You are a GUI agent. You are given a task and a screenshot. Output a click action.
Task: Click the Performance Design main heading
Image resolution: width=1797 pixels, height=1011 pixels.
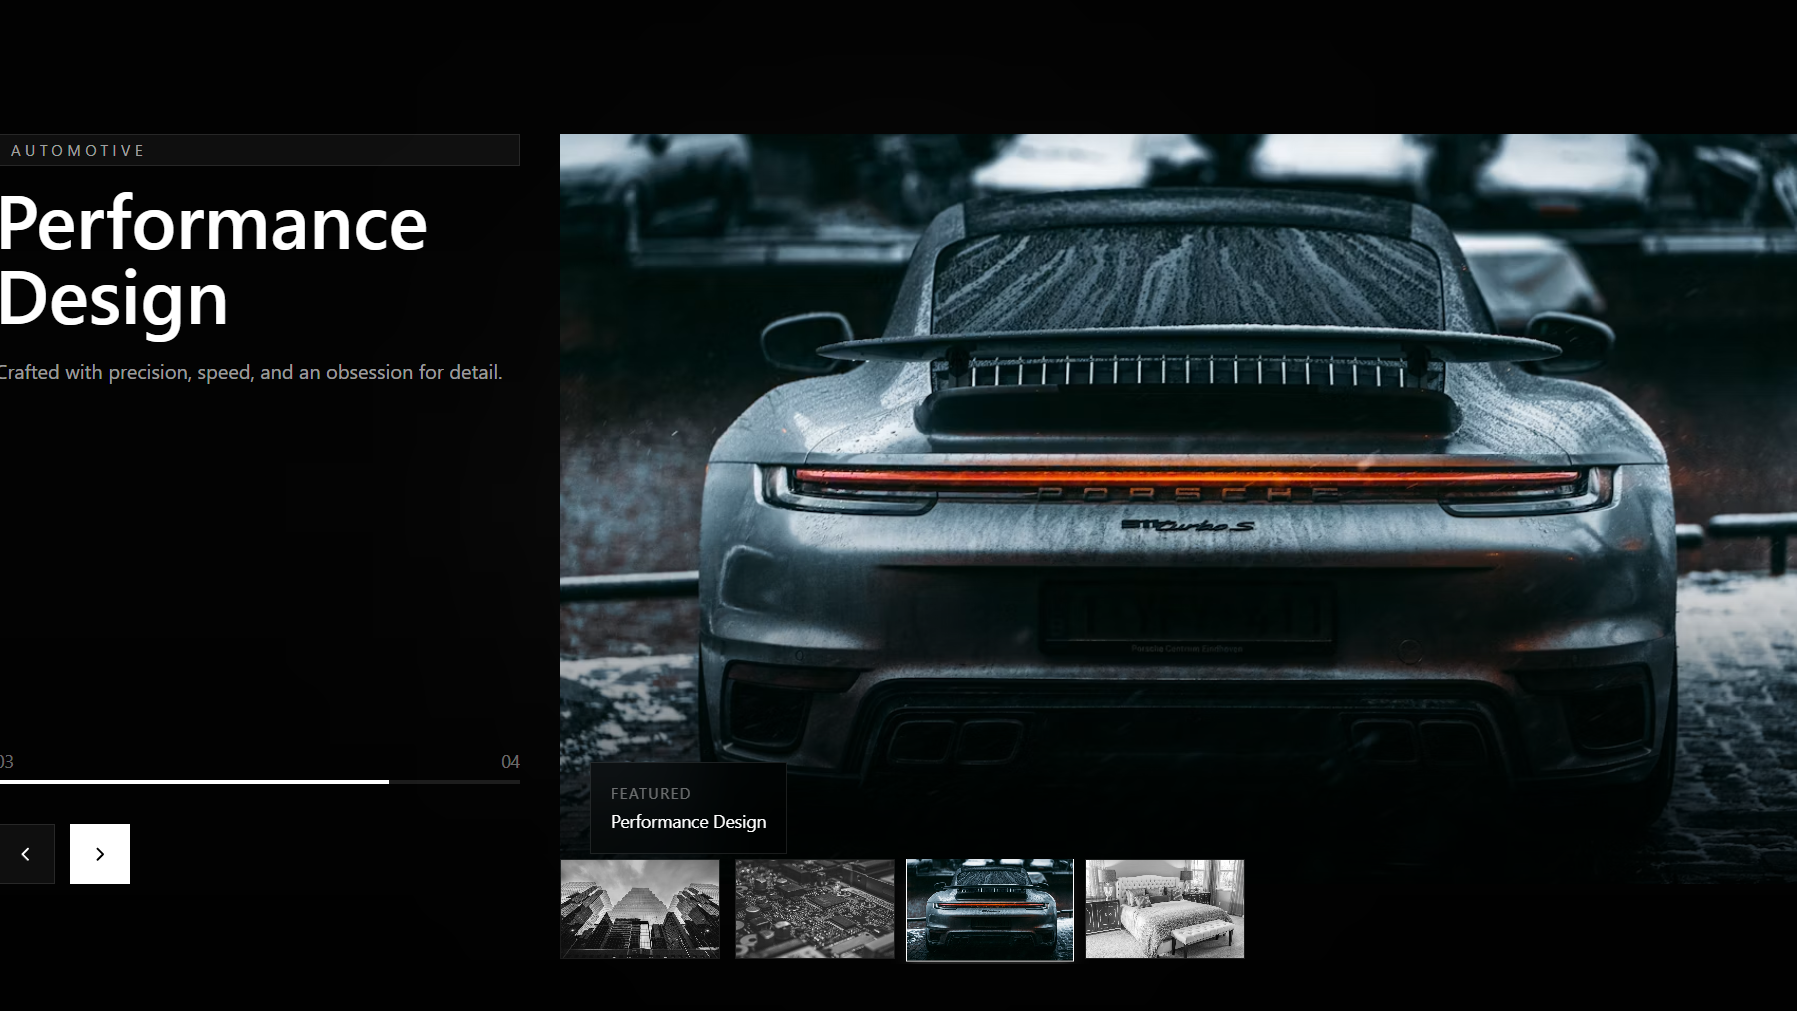pos(213,260)
